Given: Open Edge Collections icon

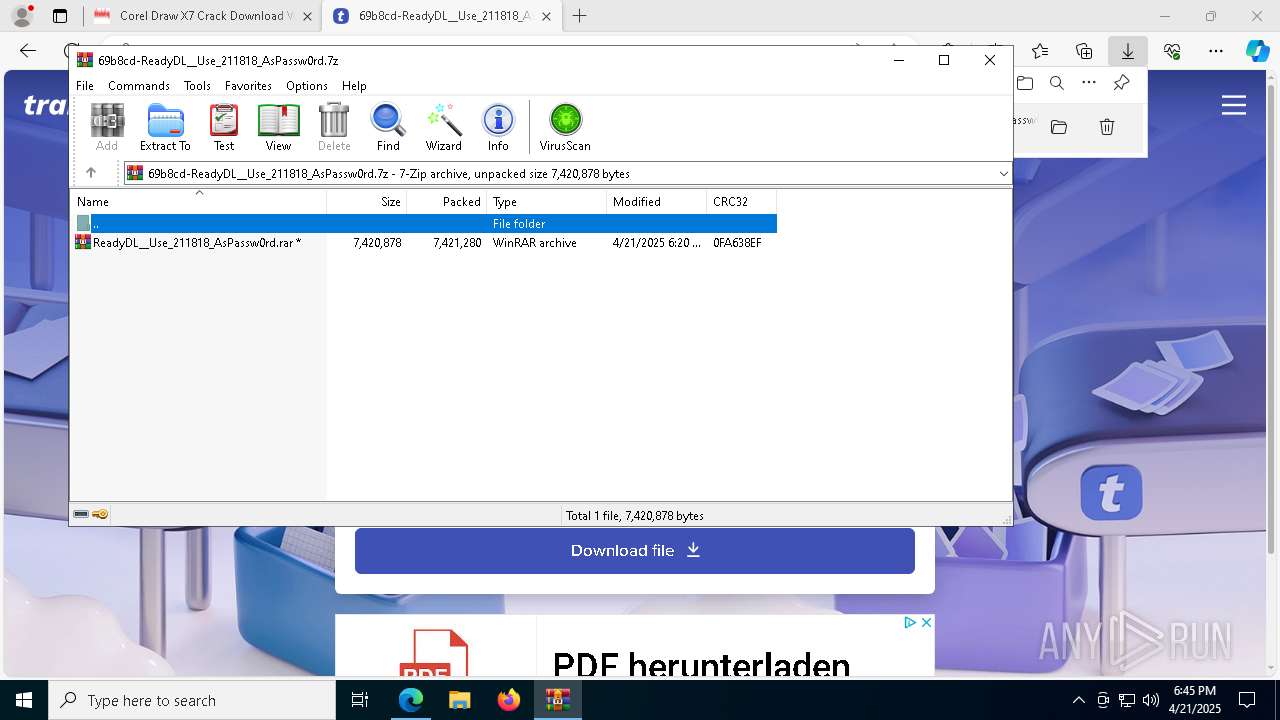Looking at the screenshot, I should pyautogui.click(x=1084, y=51).
